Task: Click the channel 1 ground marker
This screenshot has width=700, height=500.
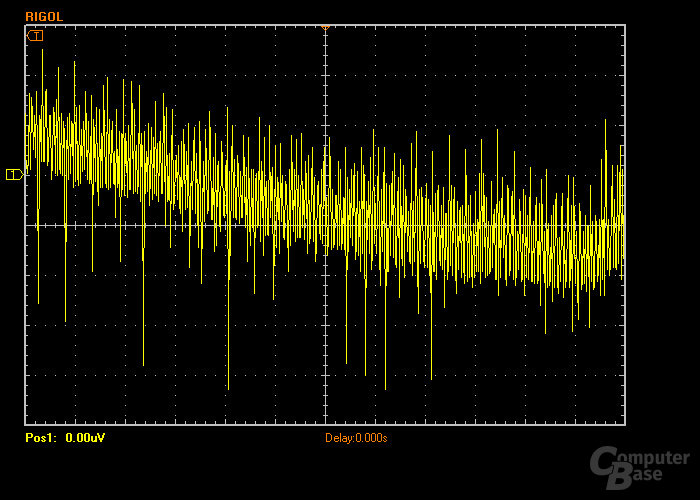Action: point(14,174)
